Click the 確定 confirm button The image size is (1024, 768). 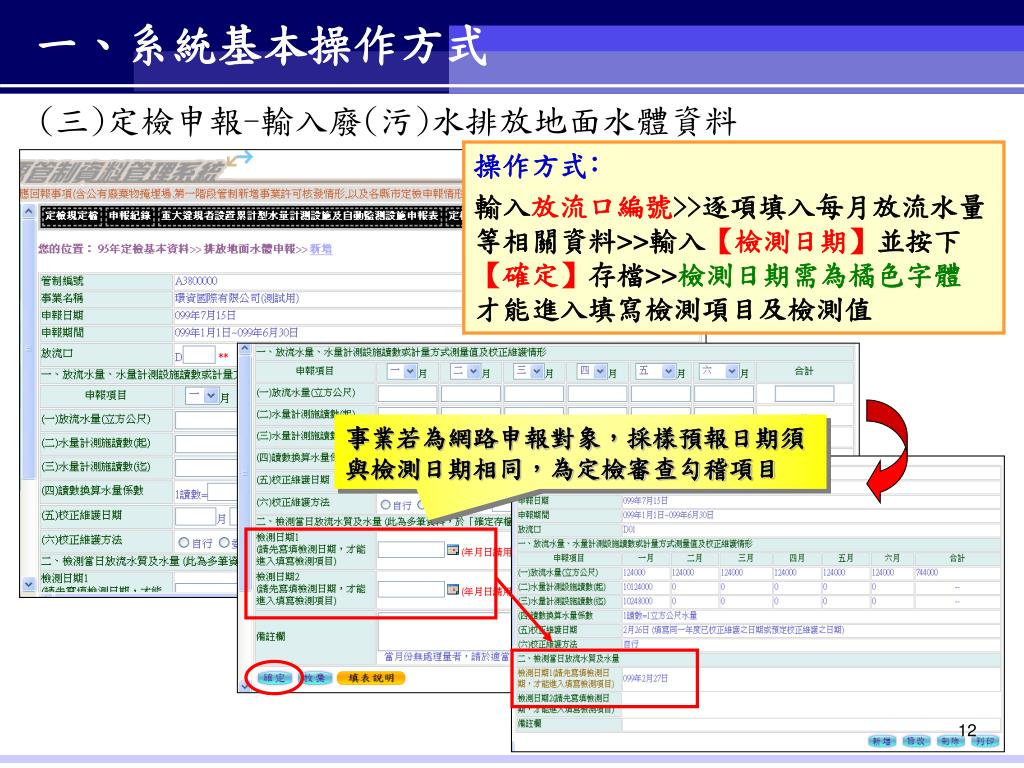pyautogui.click(x=274, y=678)
